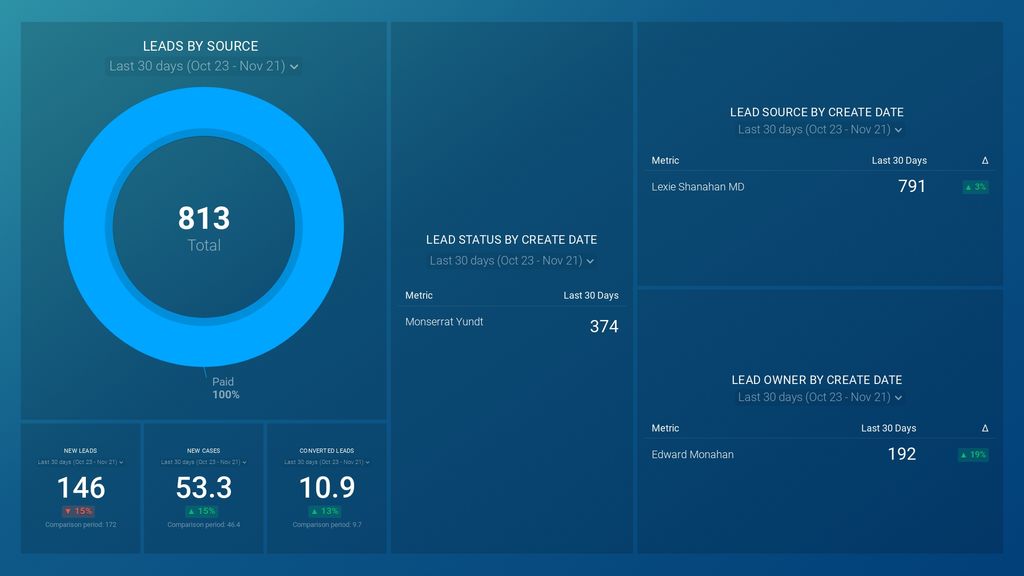The image size is (1024, 576).
Task: Open New Cases date range dropdown
Action: [x=204, y=462]
